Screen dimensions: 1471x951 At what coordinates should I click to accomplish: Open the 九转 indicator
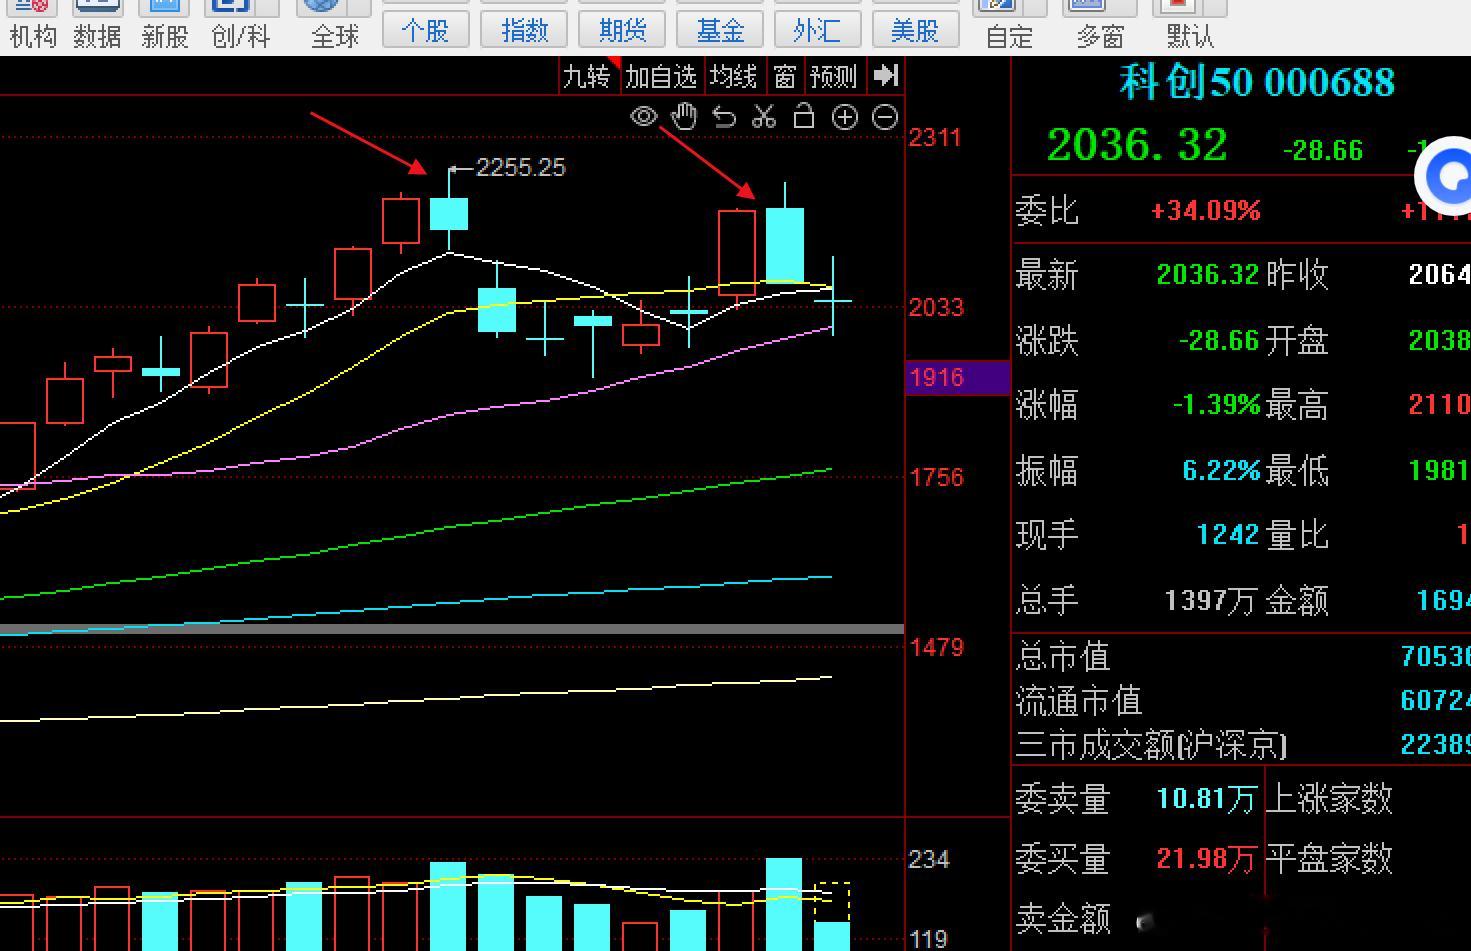(x=586, y=76)
